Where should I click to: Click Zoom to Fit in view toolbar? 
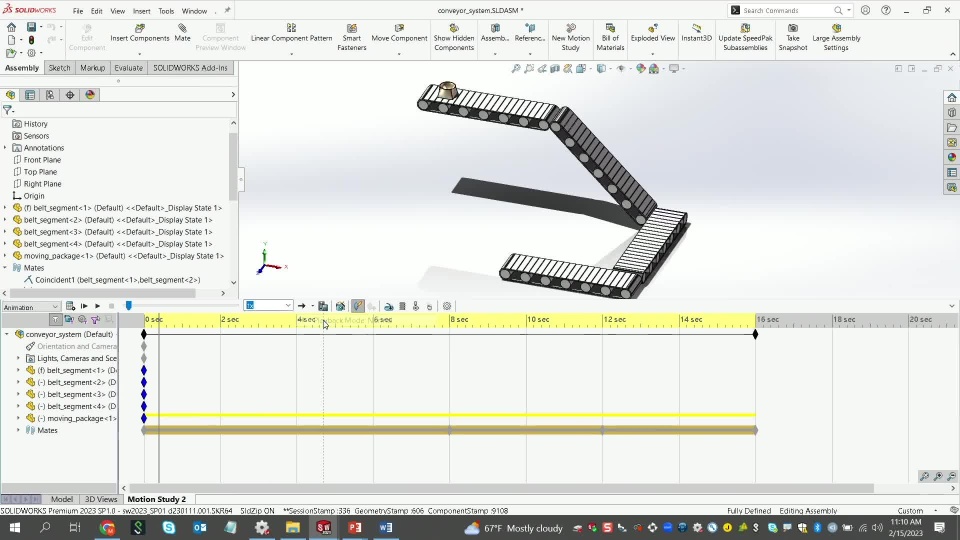click(x=516, y=69)
